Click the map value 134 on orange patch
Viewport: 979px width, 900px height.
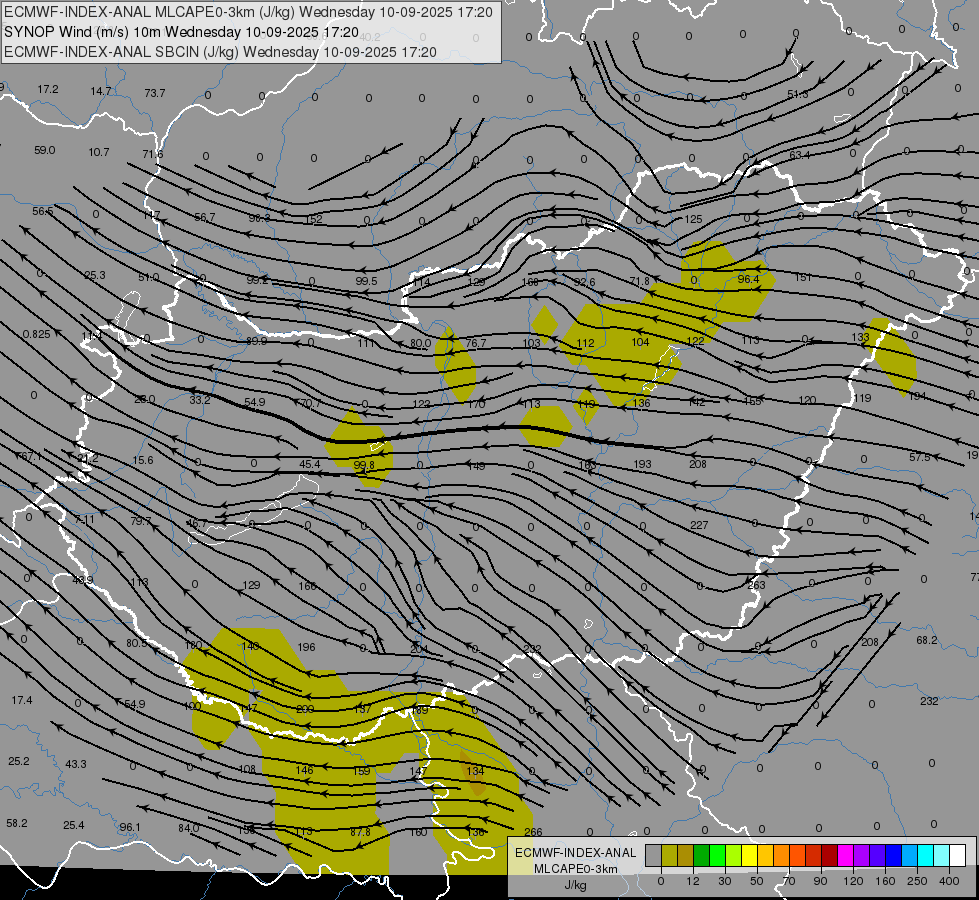476,771
